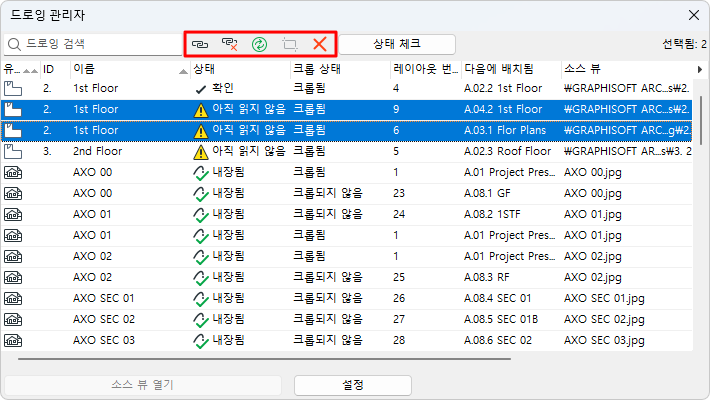The image size is (710, 400).
Task: Select the AXO SEC 01 name cell
Action: pos(104,299)
